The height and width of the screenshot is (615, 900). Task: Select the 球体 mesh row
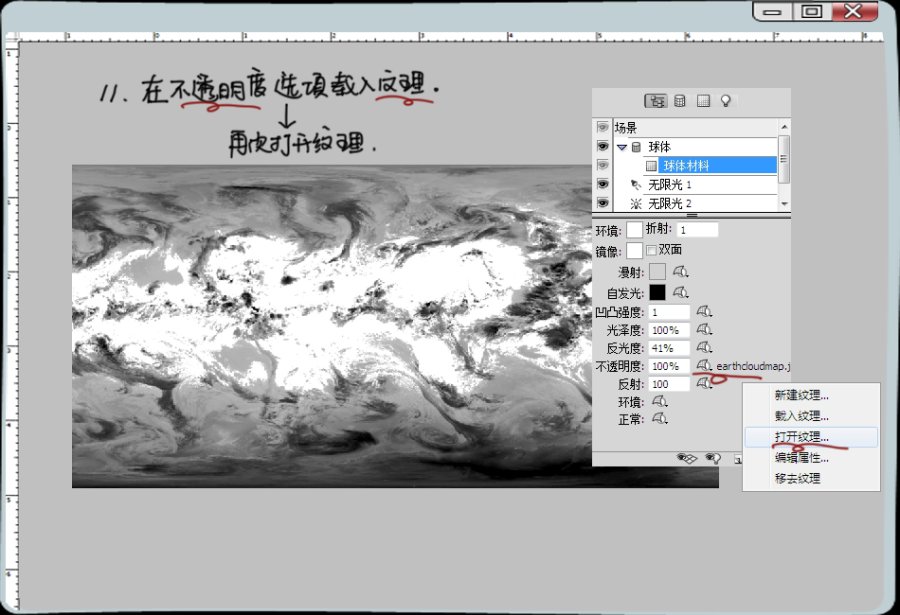click(695, 146)
